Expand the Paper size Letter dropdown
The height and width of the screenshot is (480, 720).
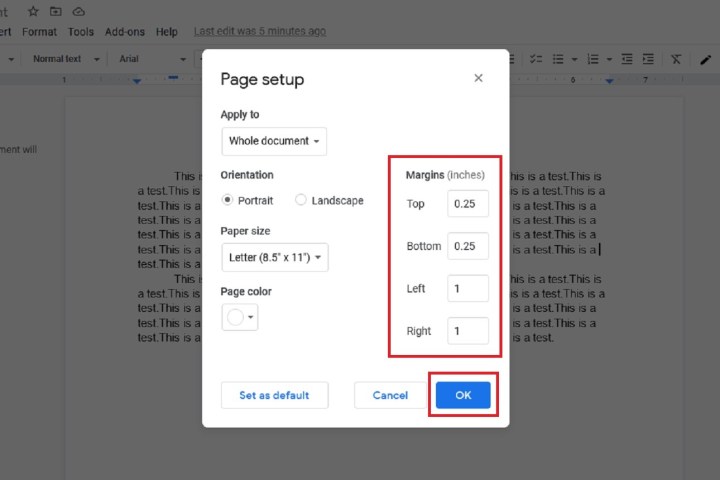point(274,257)
